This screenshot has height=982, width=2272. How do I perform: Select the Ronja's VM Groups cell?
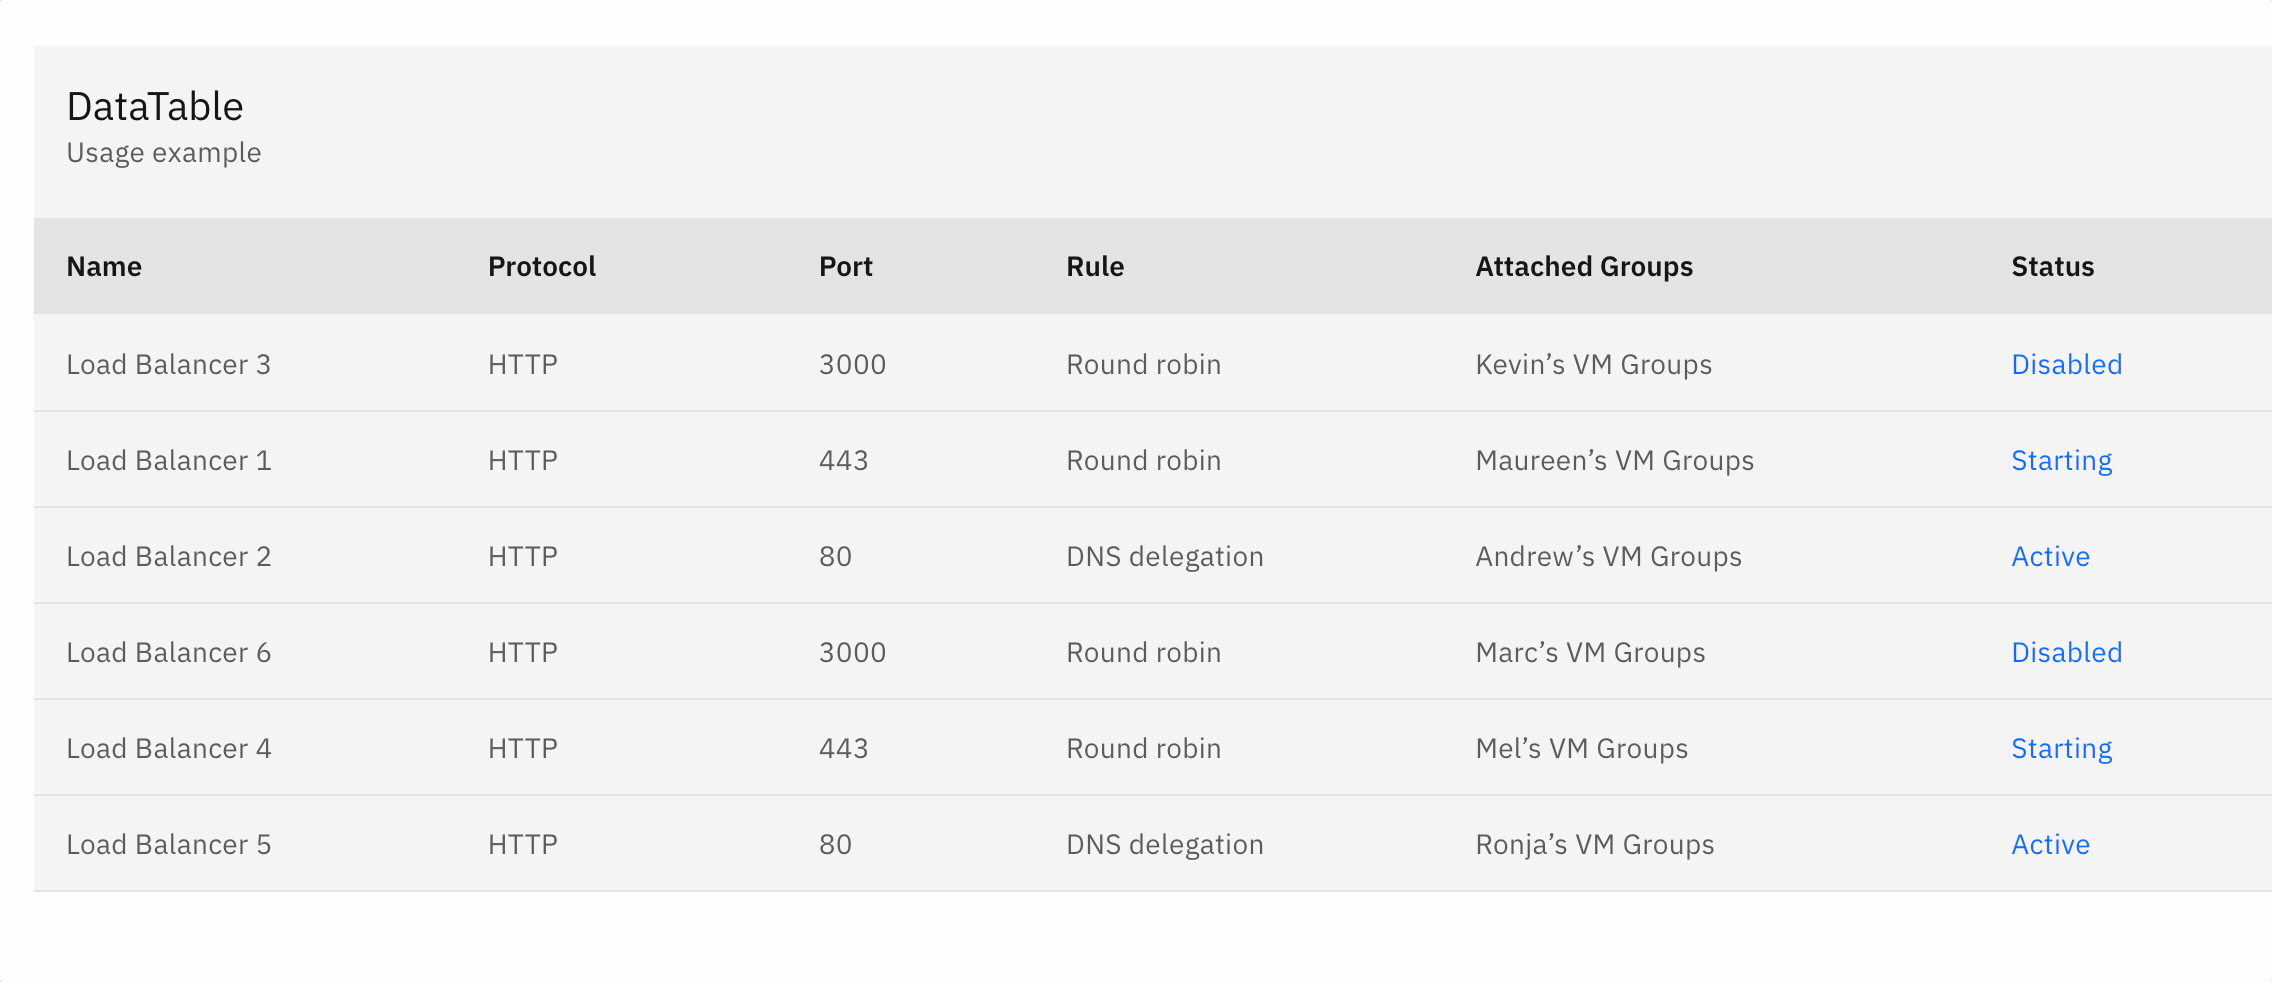[1594, 844]
